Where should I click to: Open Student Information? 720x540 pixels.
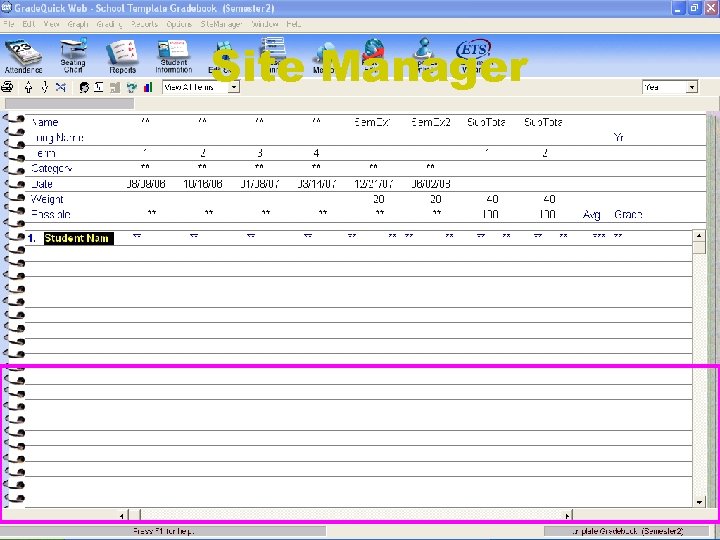(174, 57)
